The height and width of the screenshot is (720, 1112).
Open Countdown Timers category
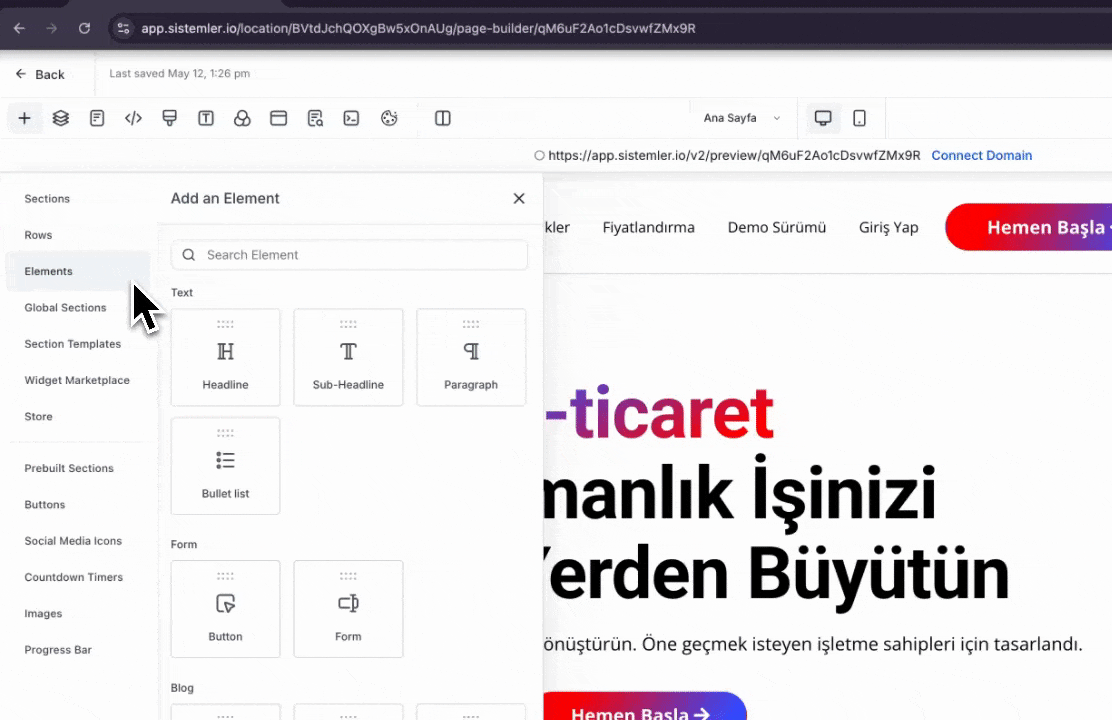coord(74,577)
